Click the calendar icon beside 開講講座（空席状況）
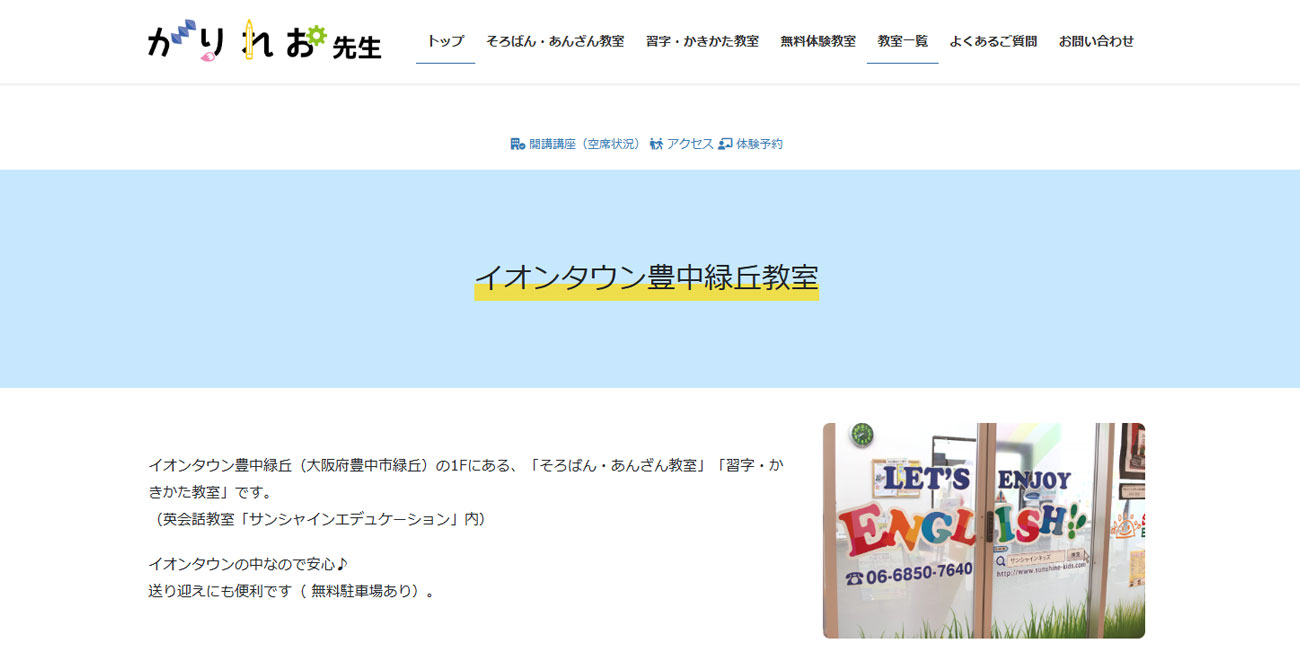 click(516, 143)
